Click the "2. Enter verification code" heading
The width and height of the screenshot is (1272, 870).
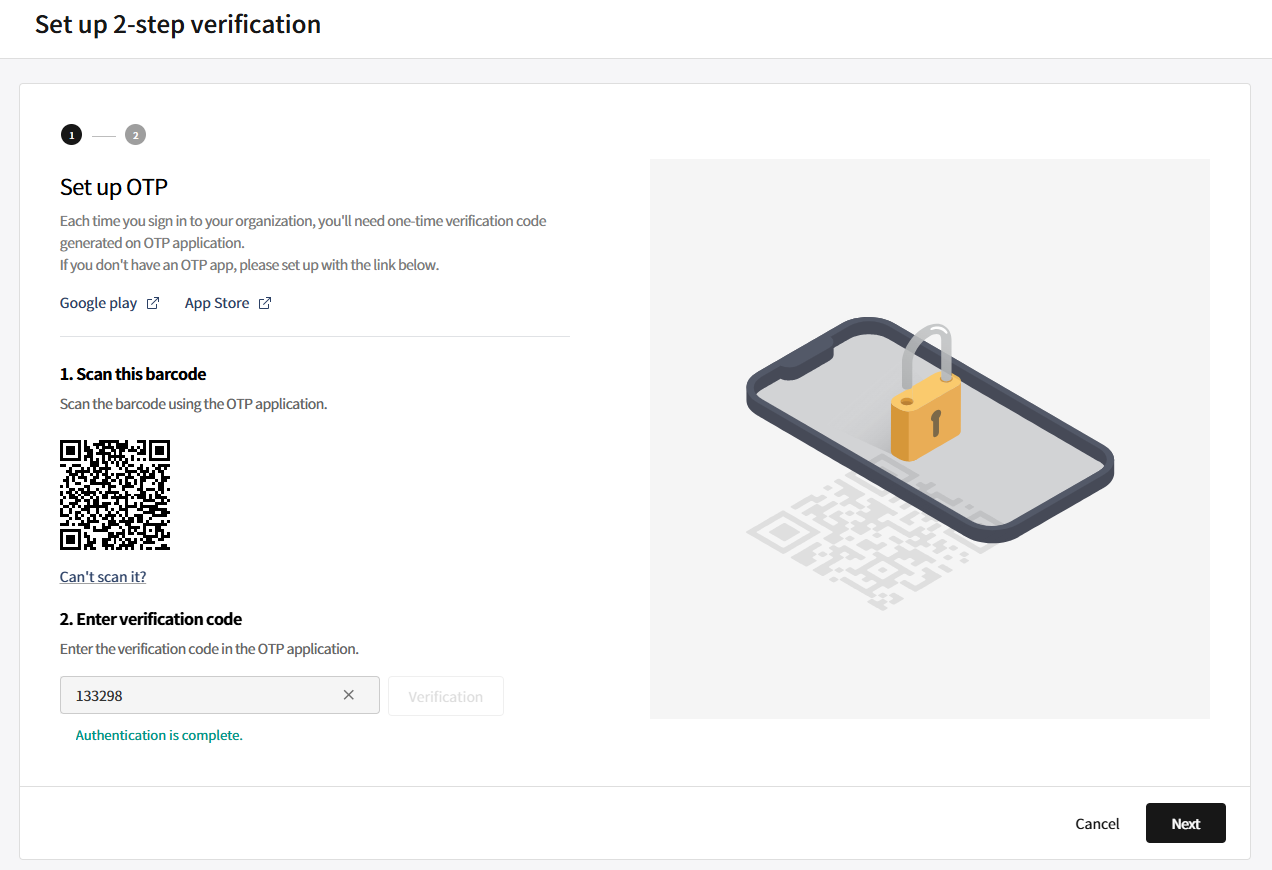click(151, 619)
